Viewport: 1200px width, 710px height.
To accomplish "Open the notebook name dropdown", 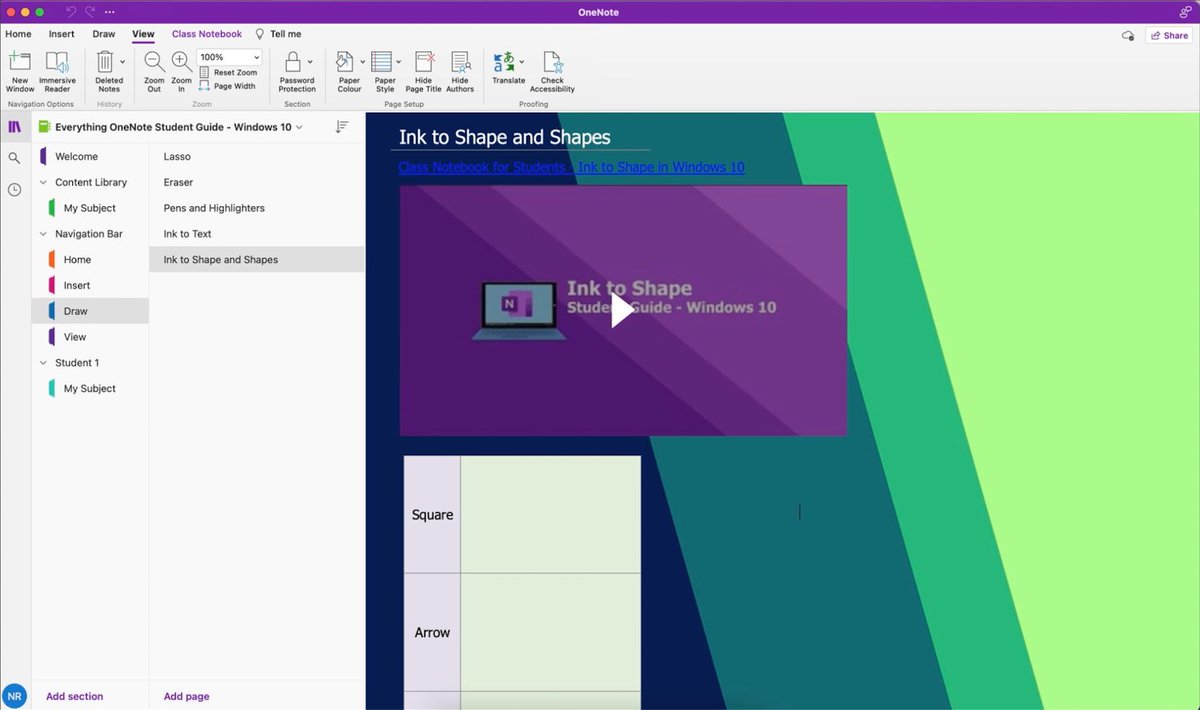I will coord(299,127).
